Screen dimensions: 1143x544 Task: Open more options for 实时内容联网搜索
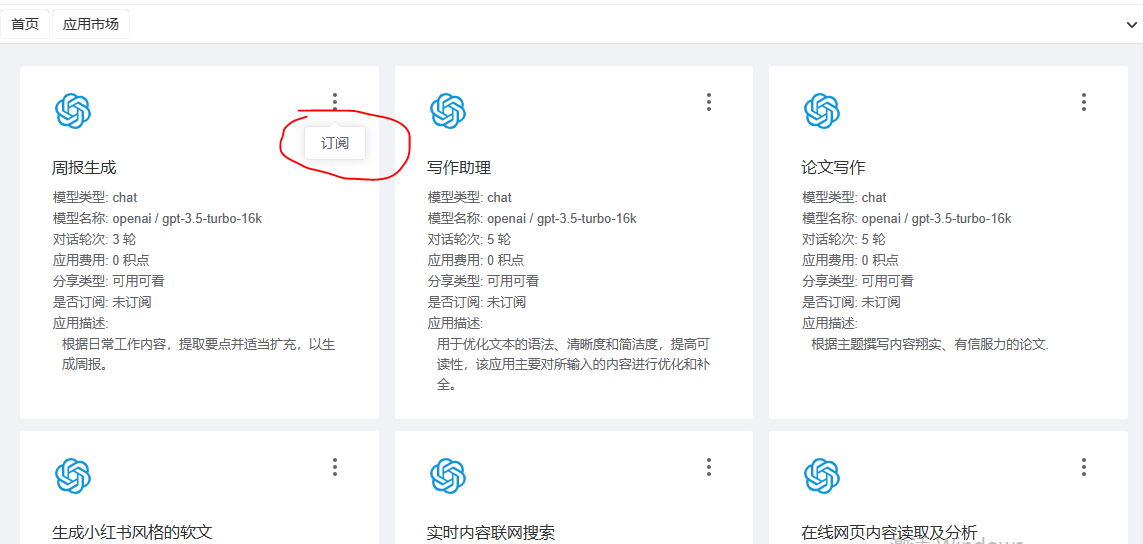coord(708,467)
